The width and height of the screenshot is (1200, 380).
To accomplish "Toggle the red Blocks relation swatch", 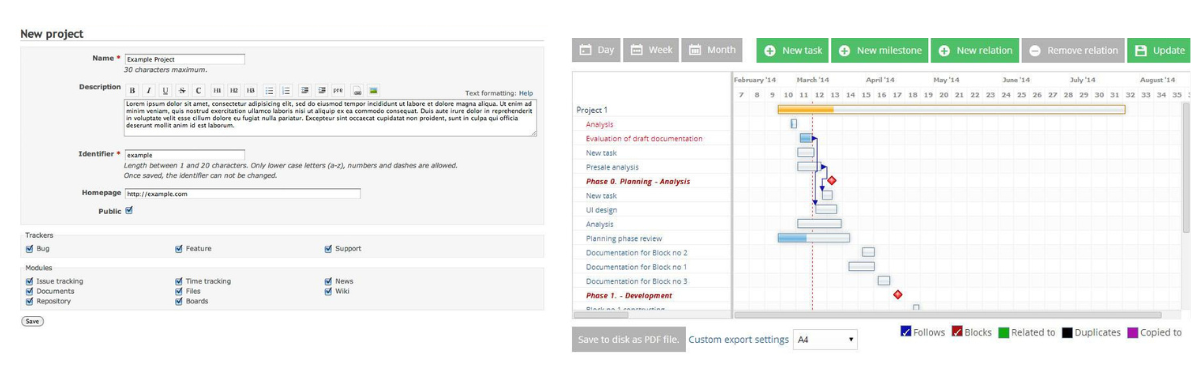I will pos(957,332).
